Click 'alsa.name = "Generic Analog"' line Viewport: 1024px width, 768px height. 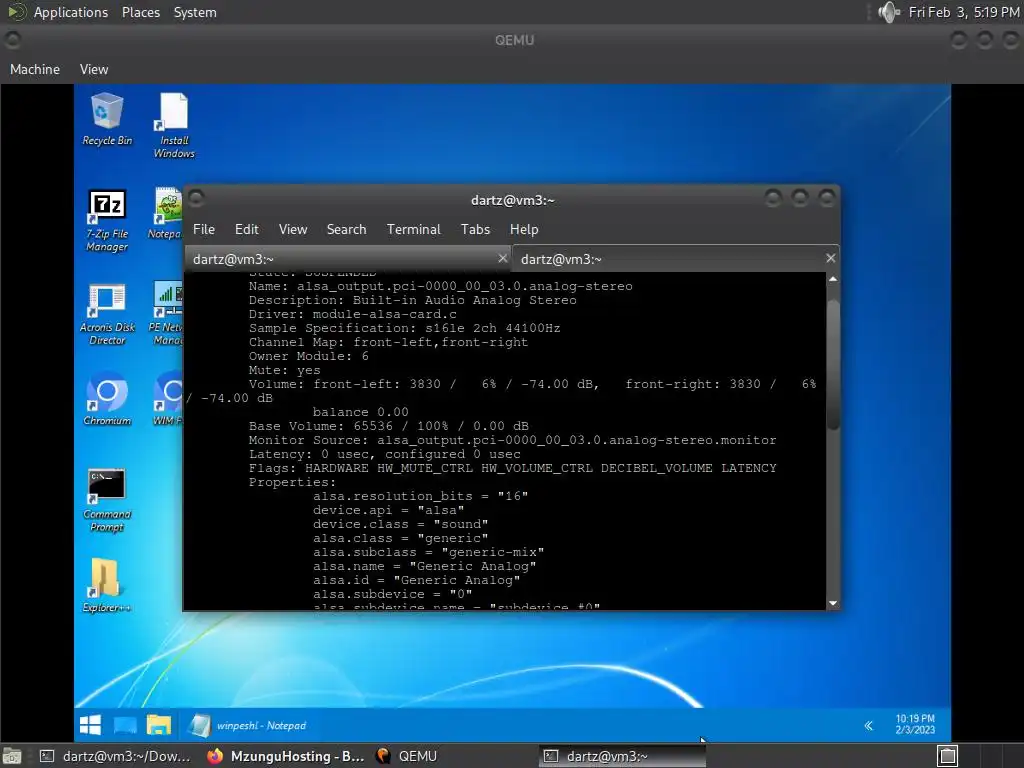point(424,566)
